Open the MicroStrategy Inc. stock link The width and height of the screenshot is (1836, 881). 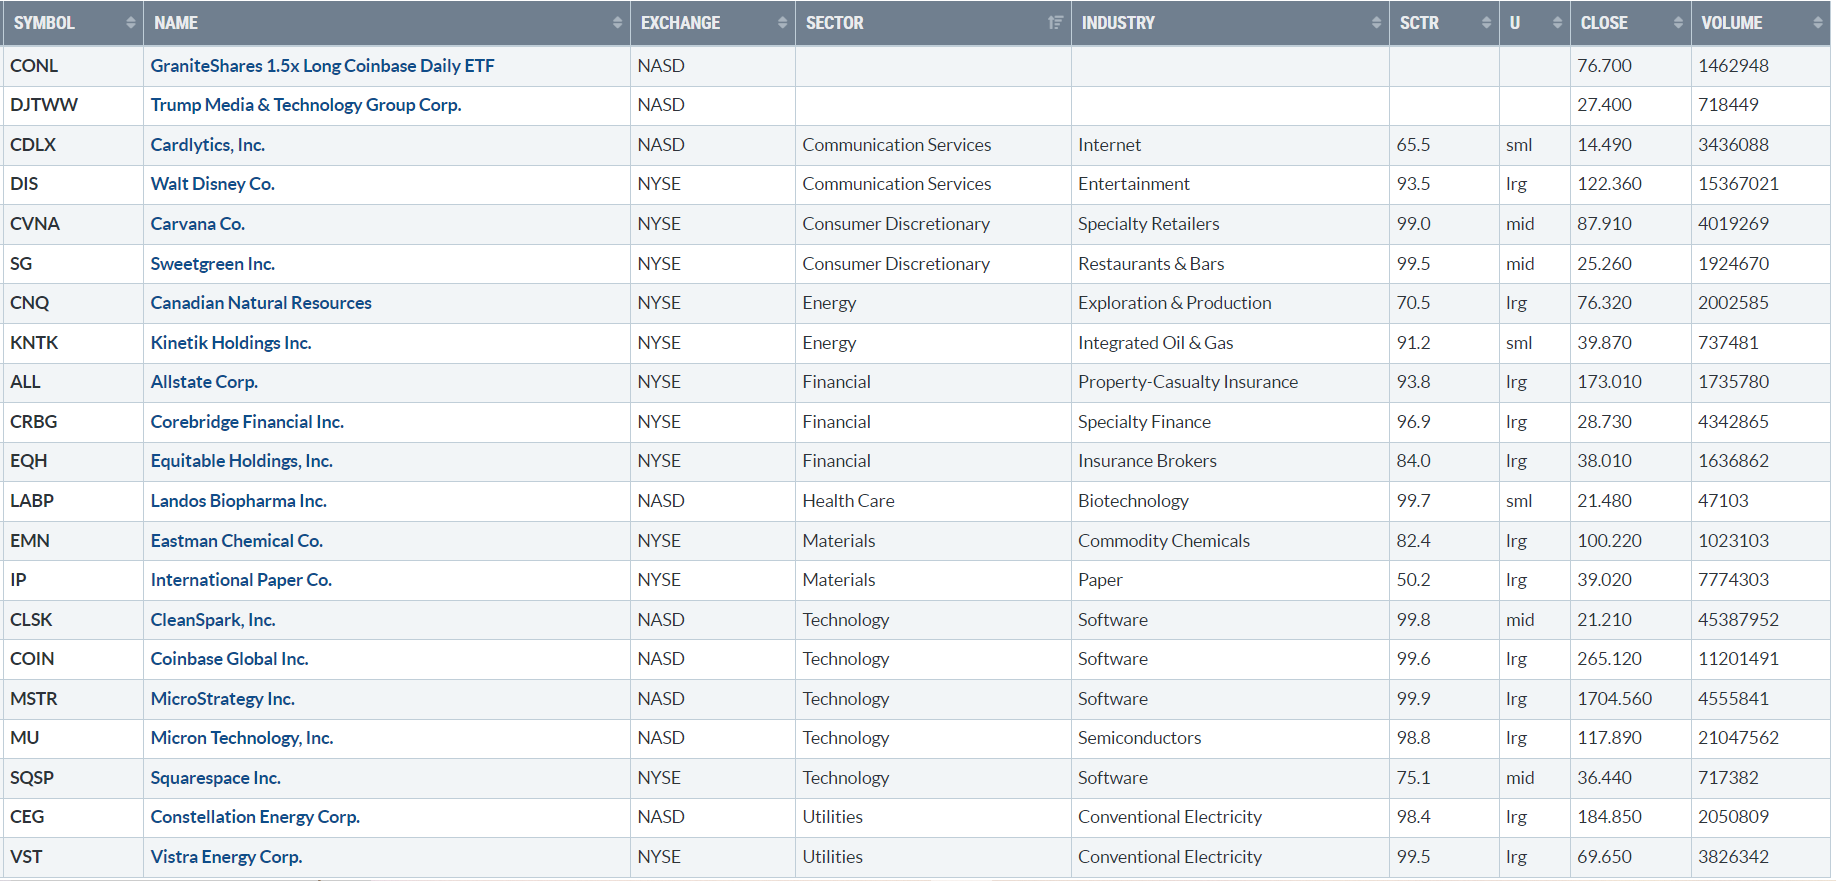click(x=222, y=699)
